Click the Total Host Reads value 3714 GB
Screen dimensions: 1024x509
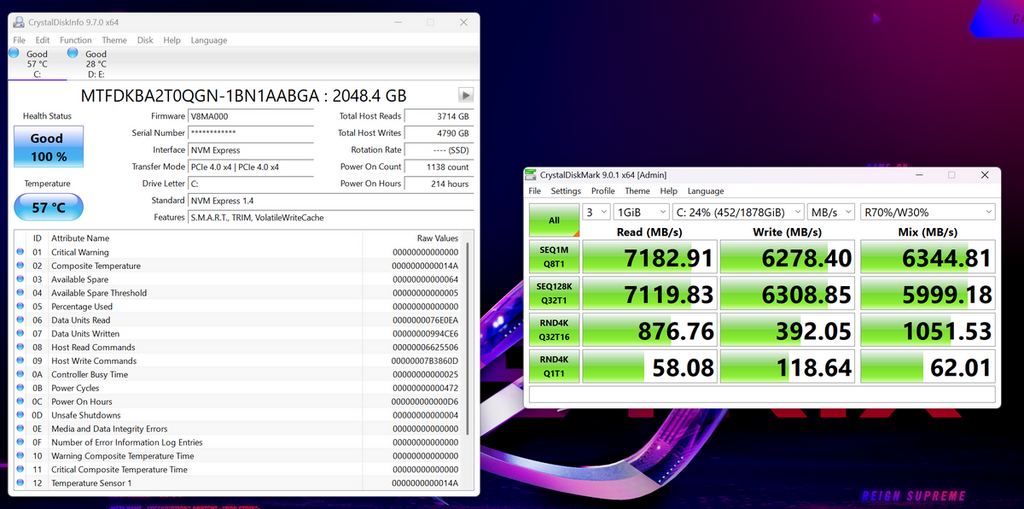click(439, 116)
